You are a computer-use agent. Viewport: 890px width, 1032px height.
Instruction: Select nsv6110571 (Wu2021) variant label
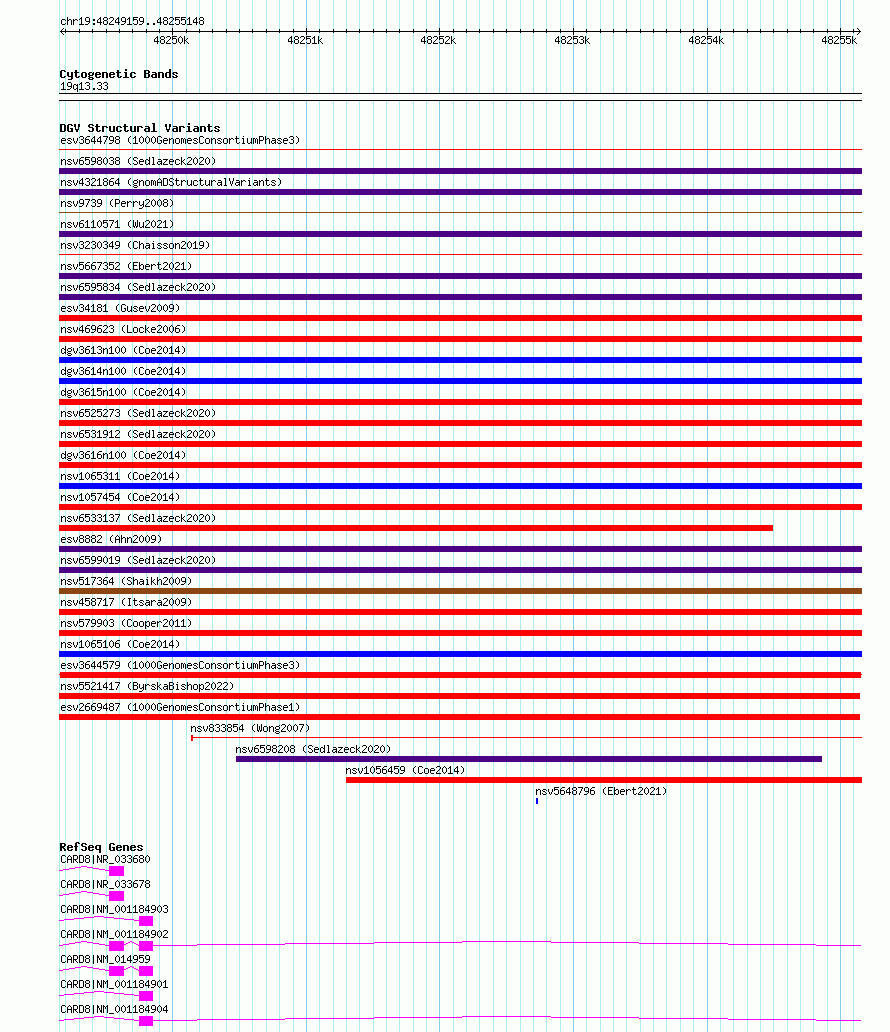click(117, 224)
